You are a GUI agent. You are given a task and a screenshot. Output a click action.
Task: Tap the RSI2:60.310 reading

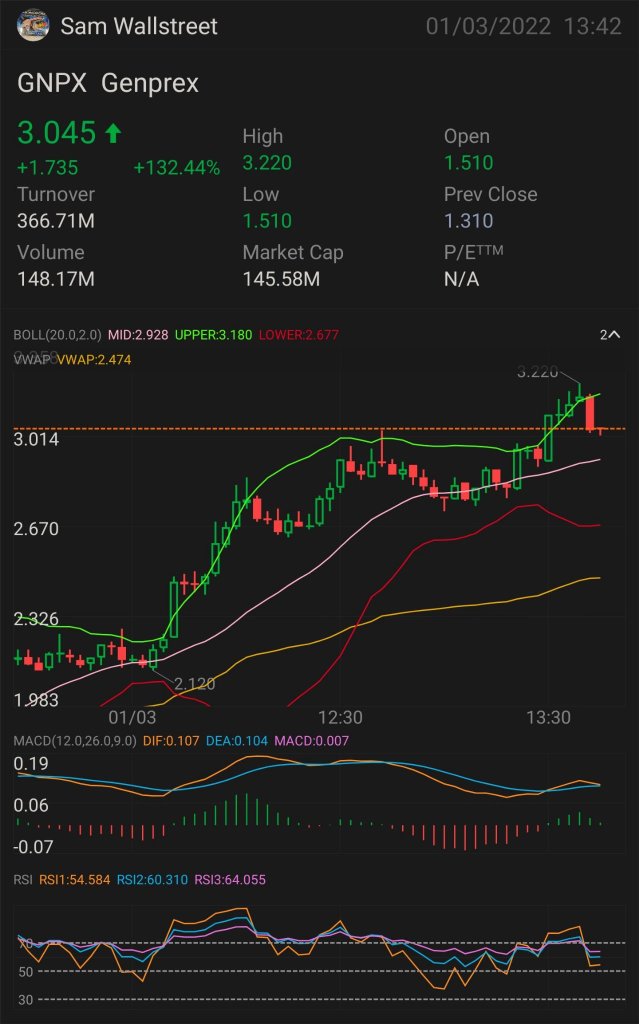[152, 880]
